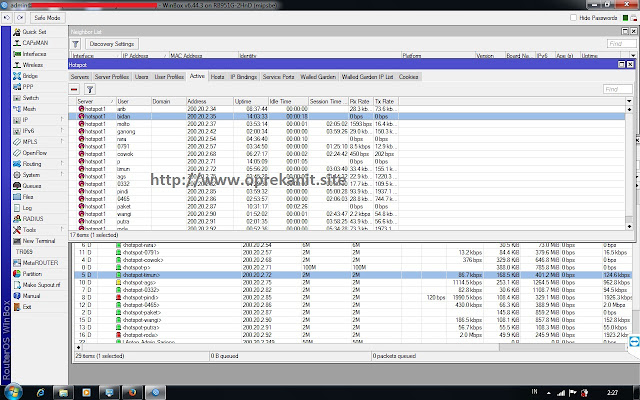
Task: Switch to the Service Ports tab
Action: click(x=278, y=77)
